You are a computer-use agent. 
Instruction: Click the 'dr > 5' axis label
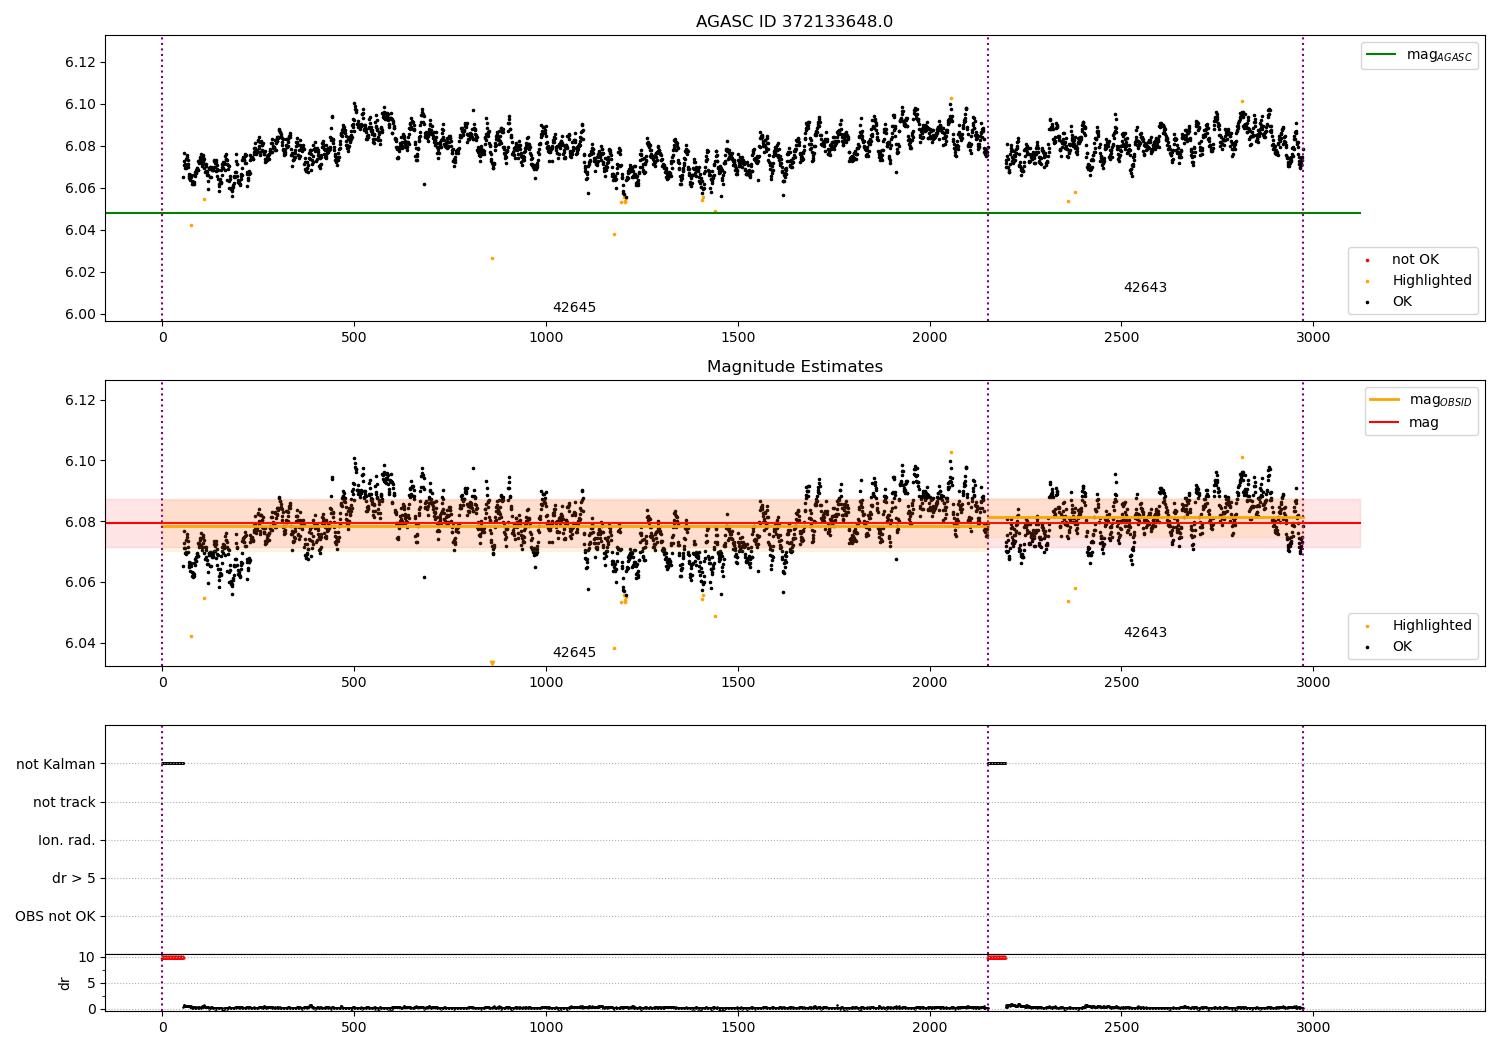[x=74, y=879]
